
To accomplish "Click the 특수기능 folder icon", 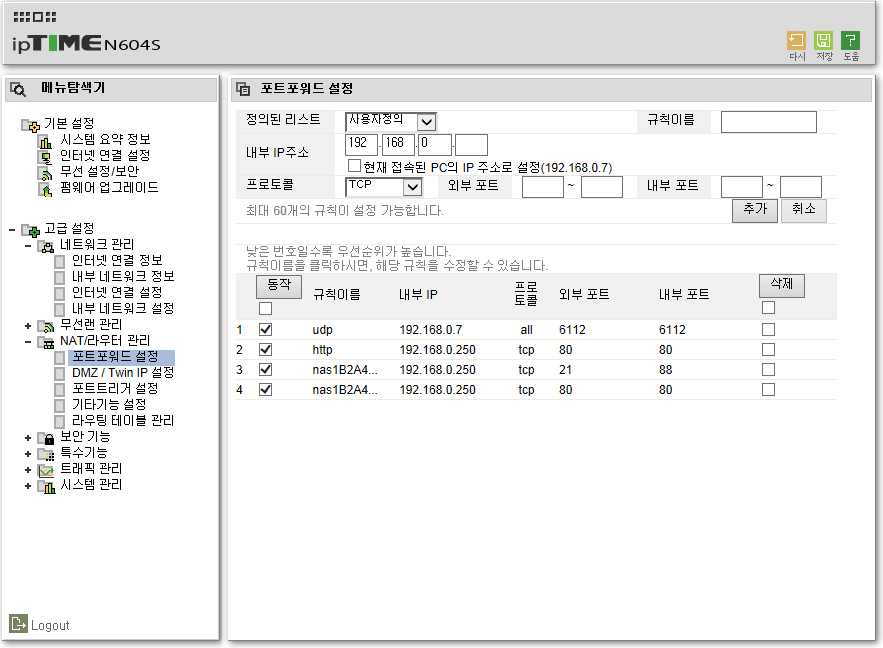I will [x=46, y=454].
